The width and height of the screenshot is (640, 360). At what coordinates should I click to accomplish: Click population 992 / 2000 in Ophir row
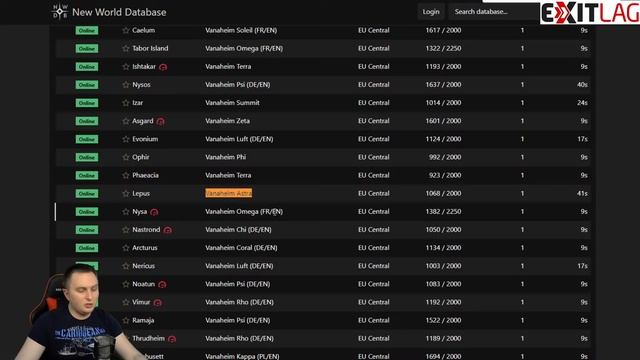tap(445, 157)
